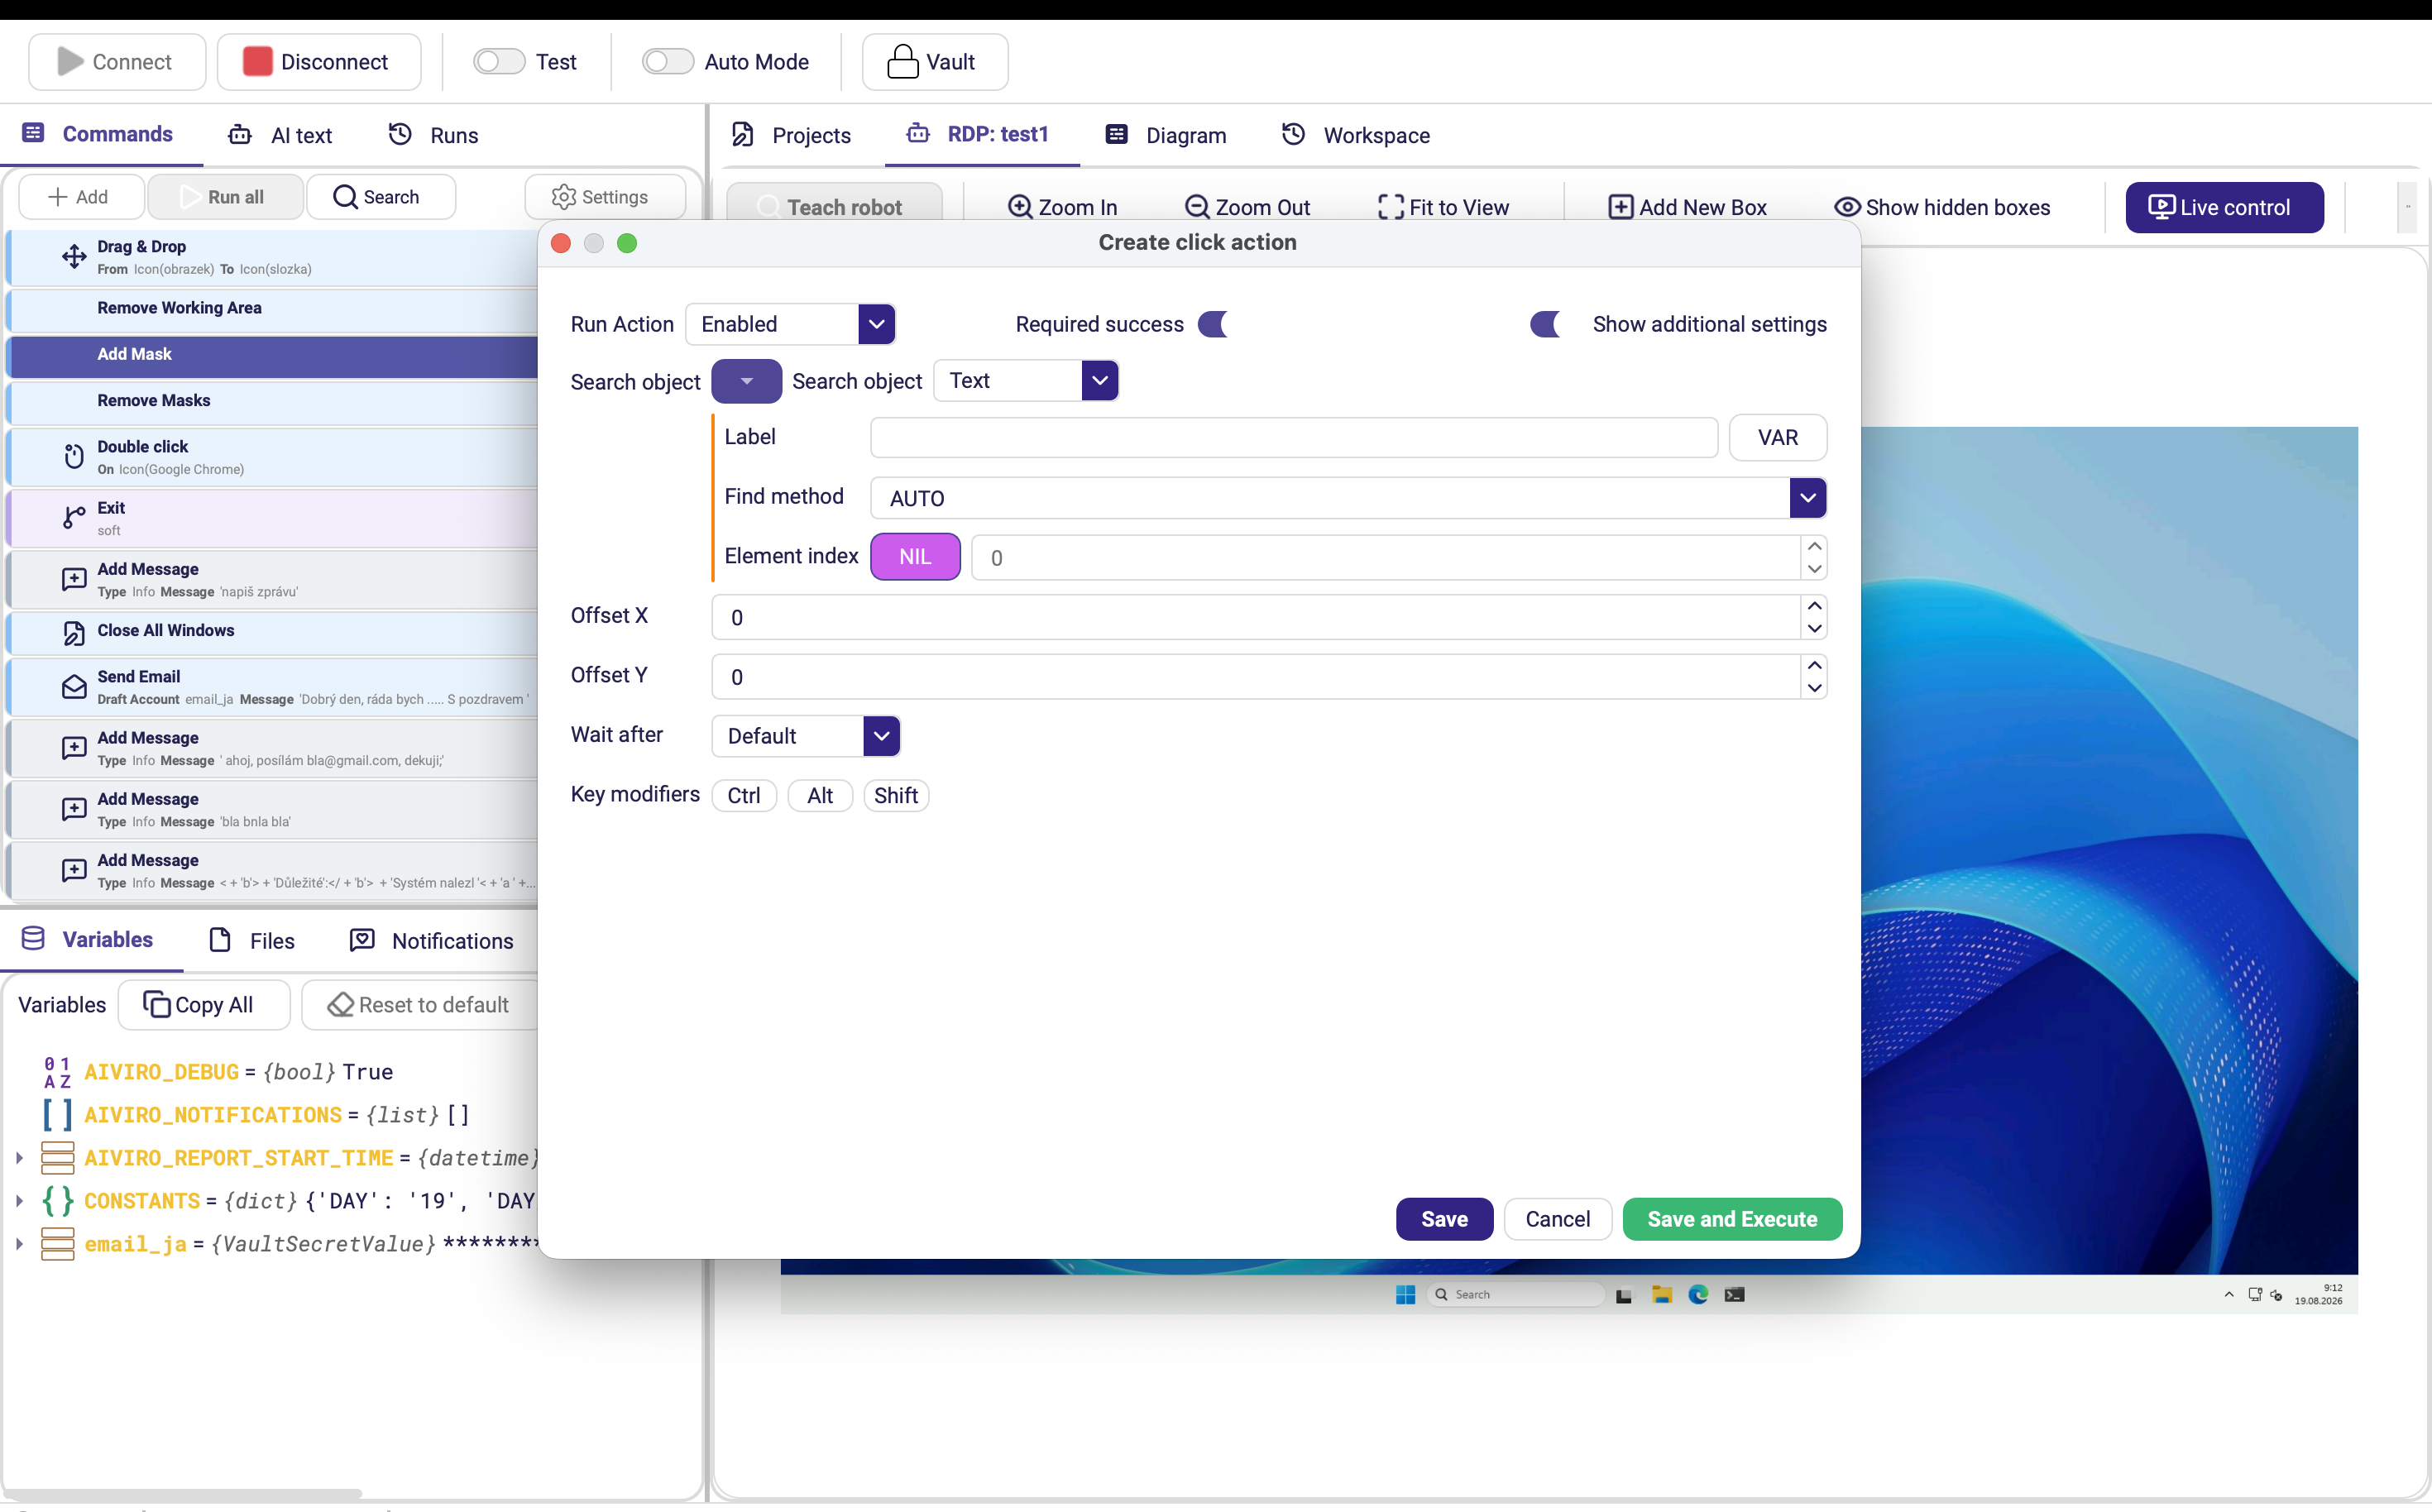Image resolution: width=2432 pixels, height=1512 pixels.
Task: Open the Notifications tab
Action: [x=431, y=940]
